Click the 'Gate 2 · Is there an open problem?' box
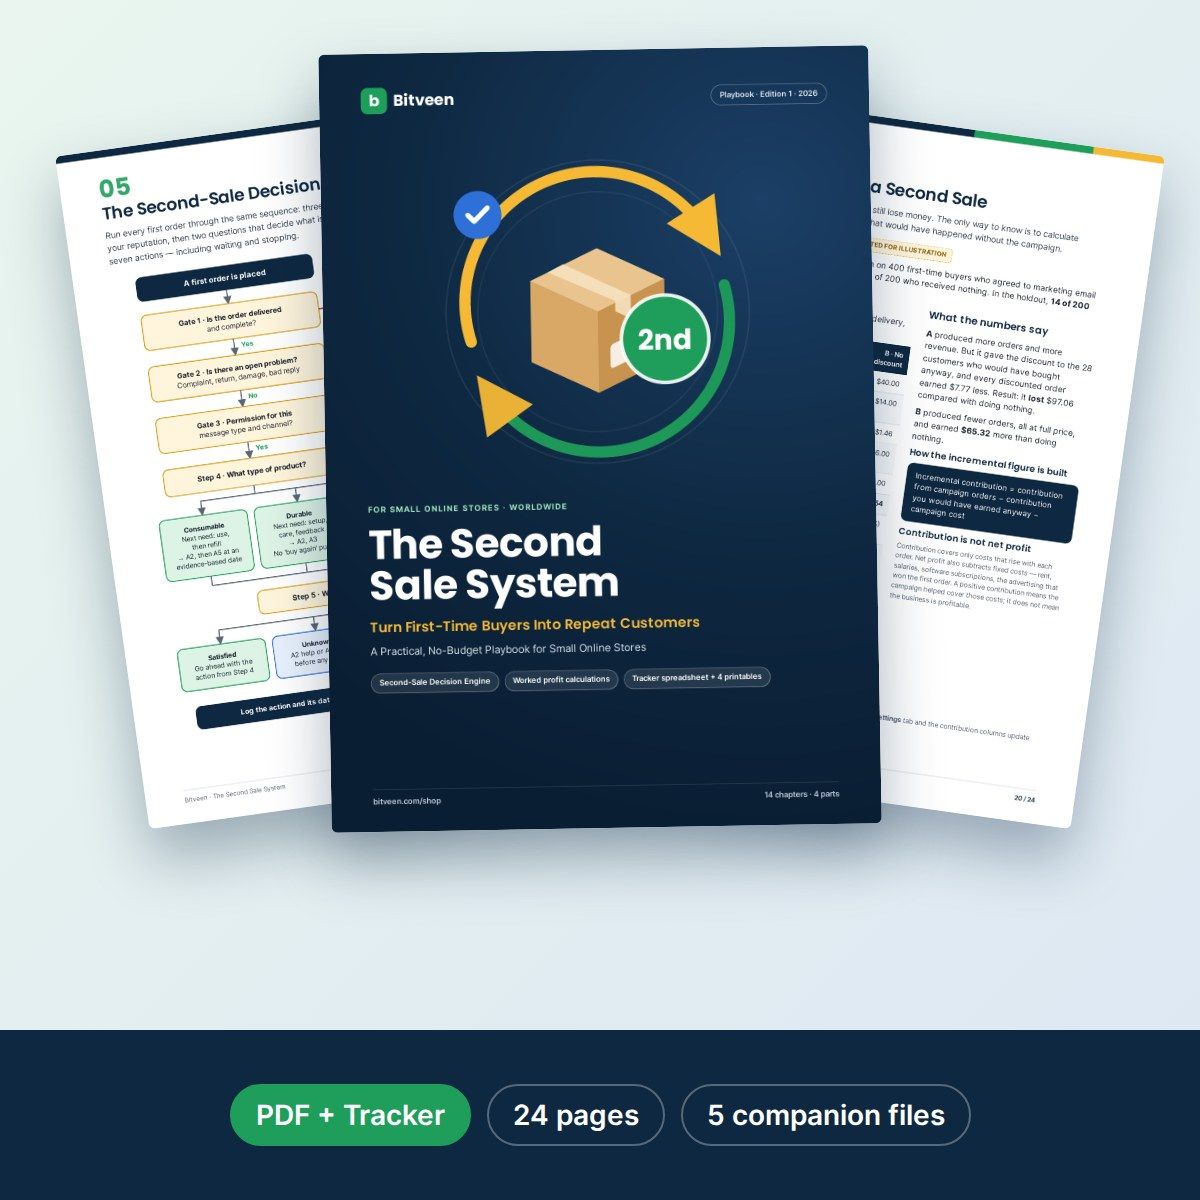The image size is (1200, 1200). coord(238,372)
